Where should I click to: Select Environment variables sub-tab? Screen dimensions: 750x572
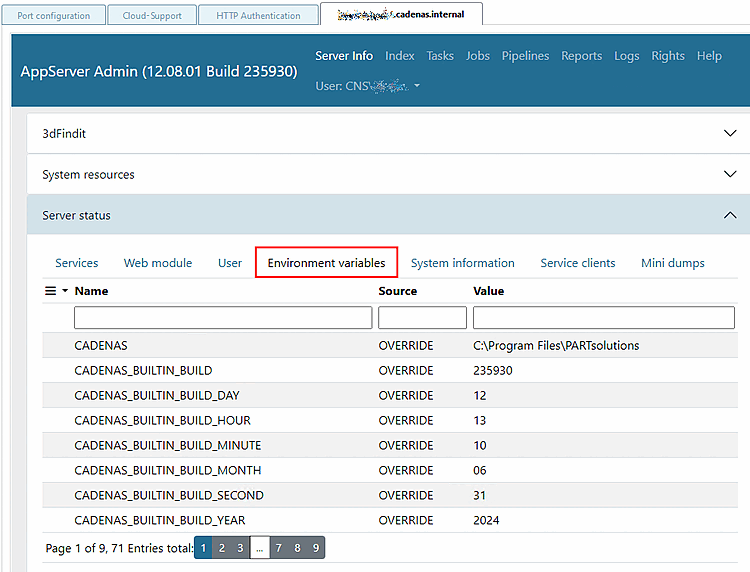point(326,263)
